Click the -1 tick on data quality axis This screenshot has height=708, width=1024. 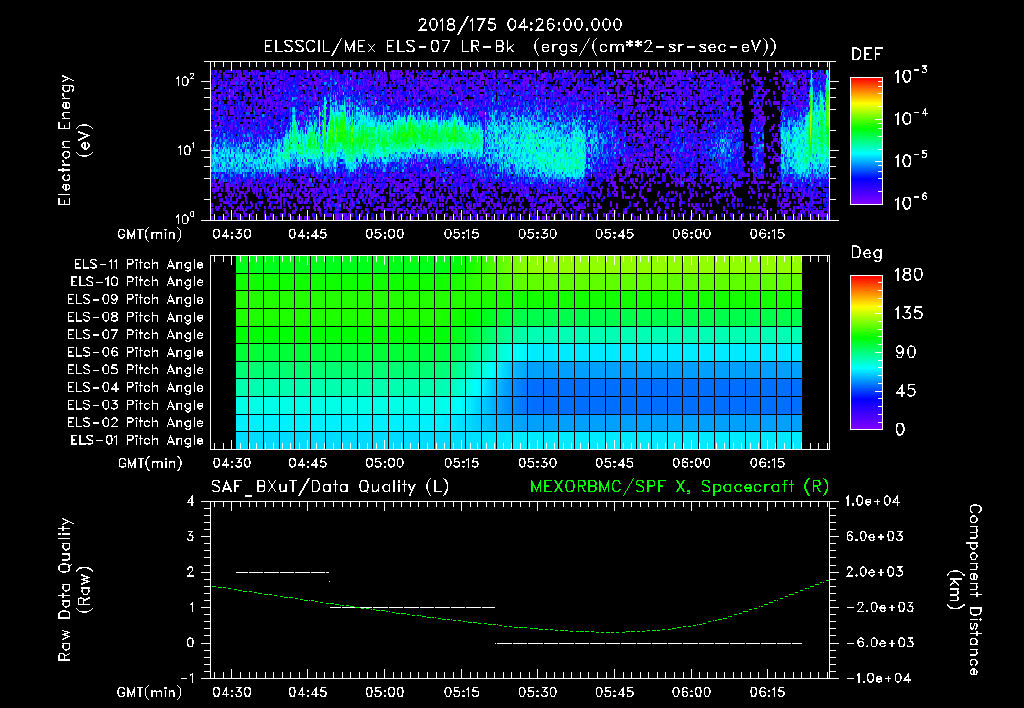click(x=187, y=678)
